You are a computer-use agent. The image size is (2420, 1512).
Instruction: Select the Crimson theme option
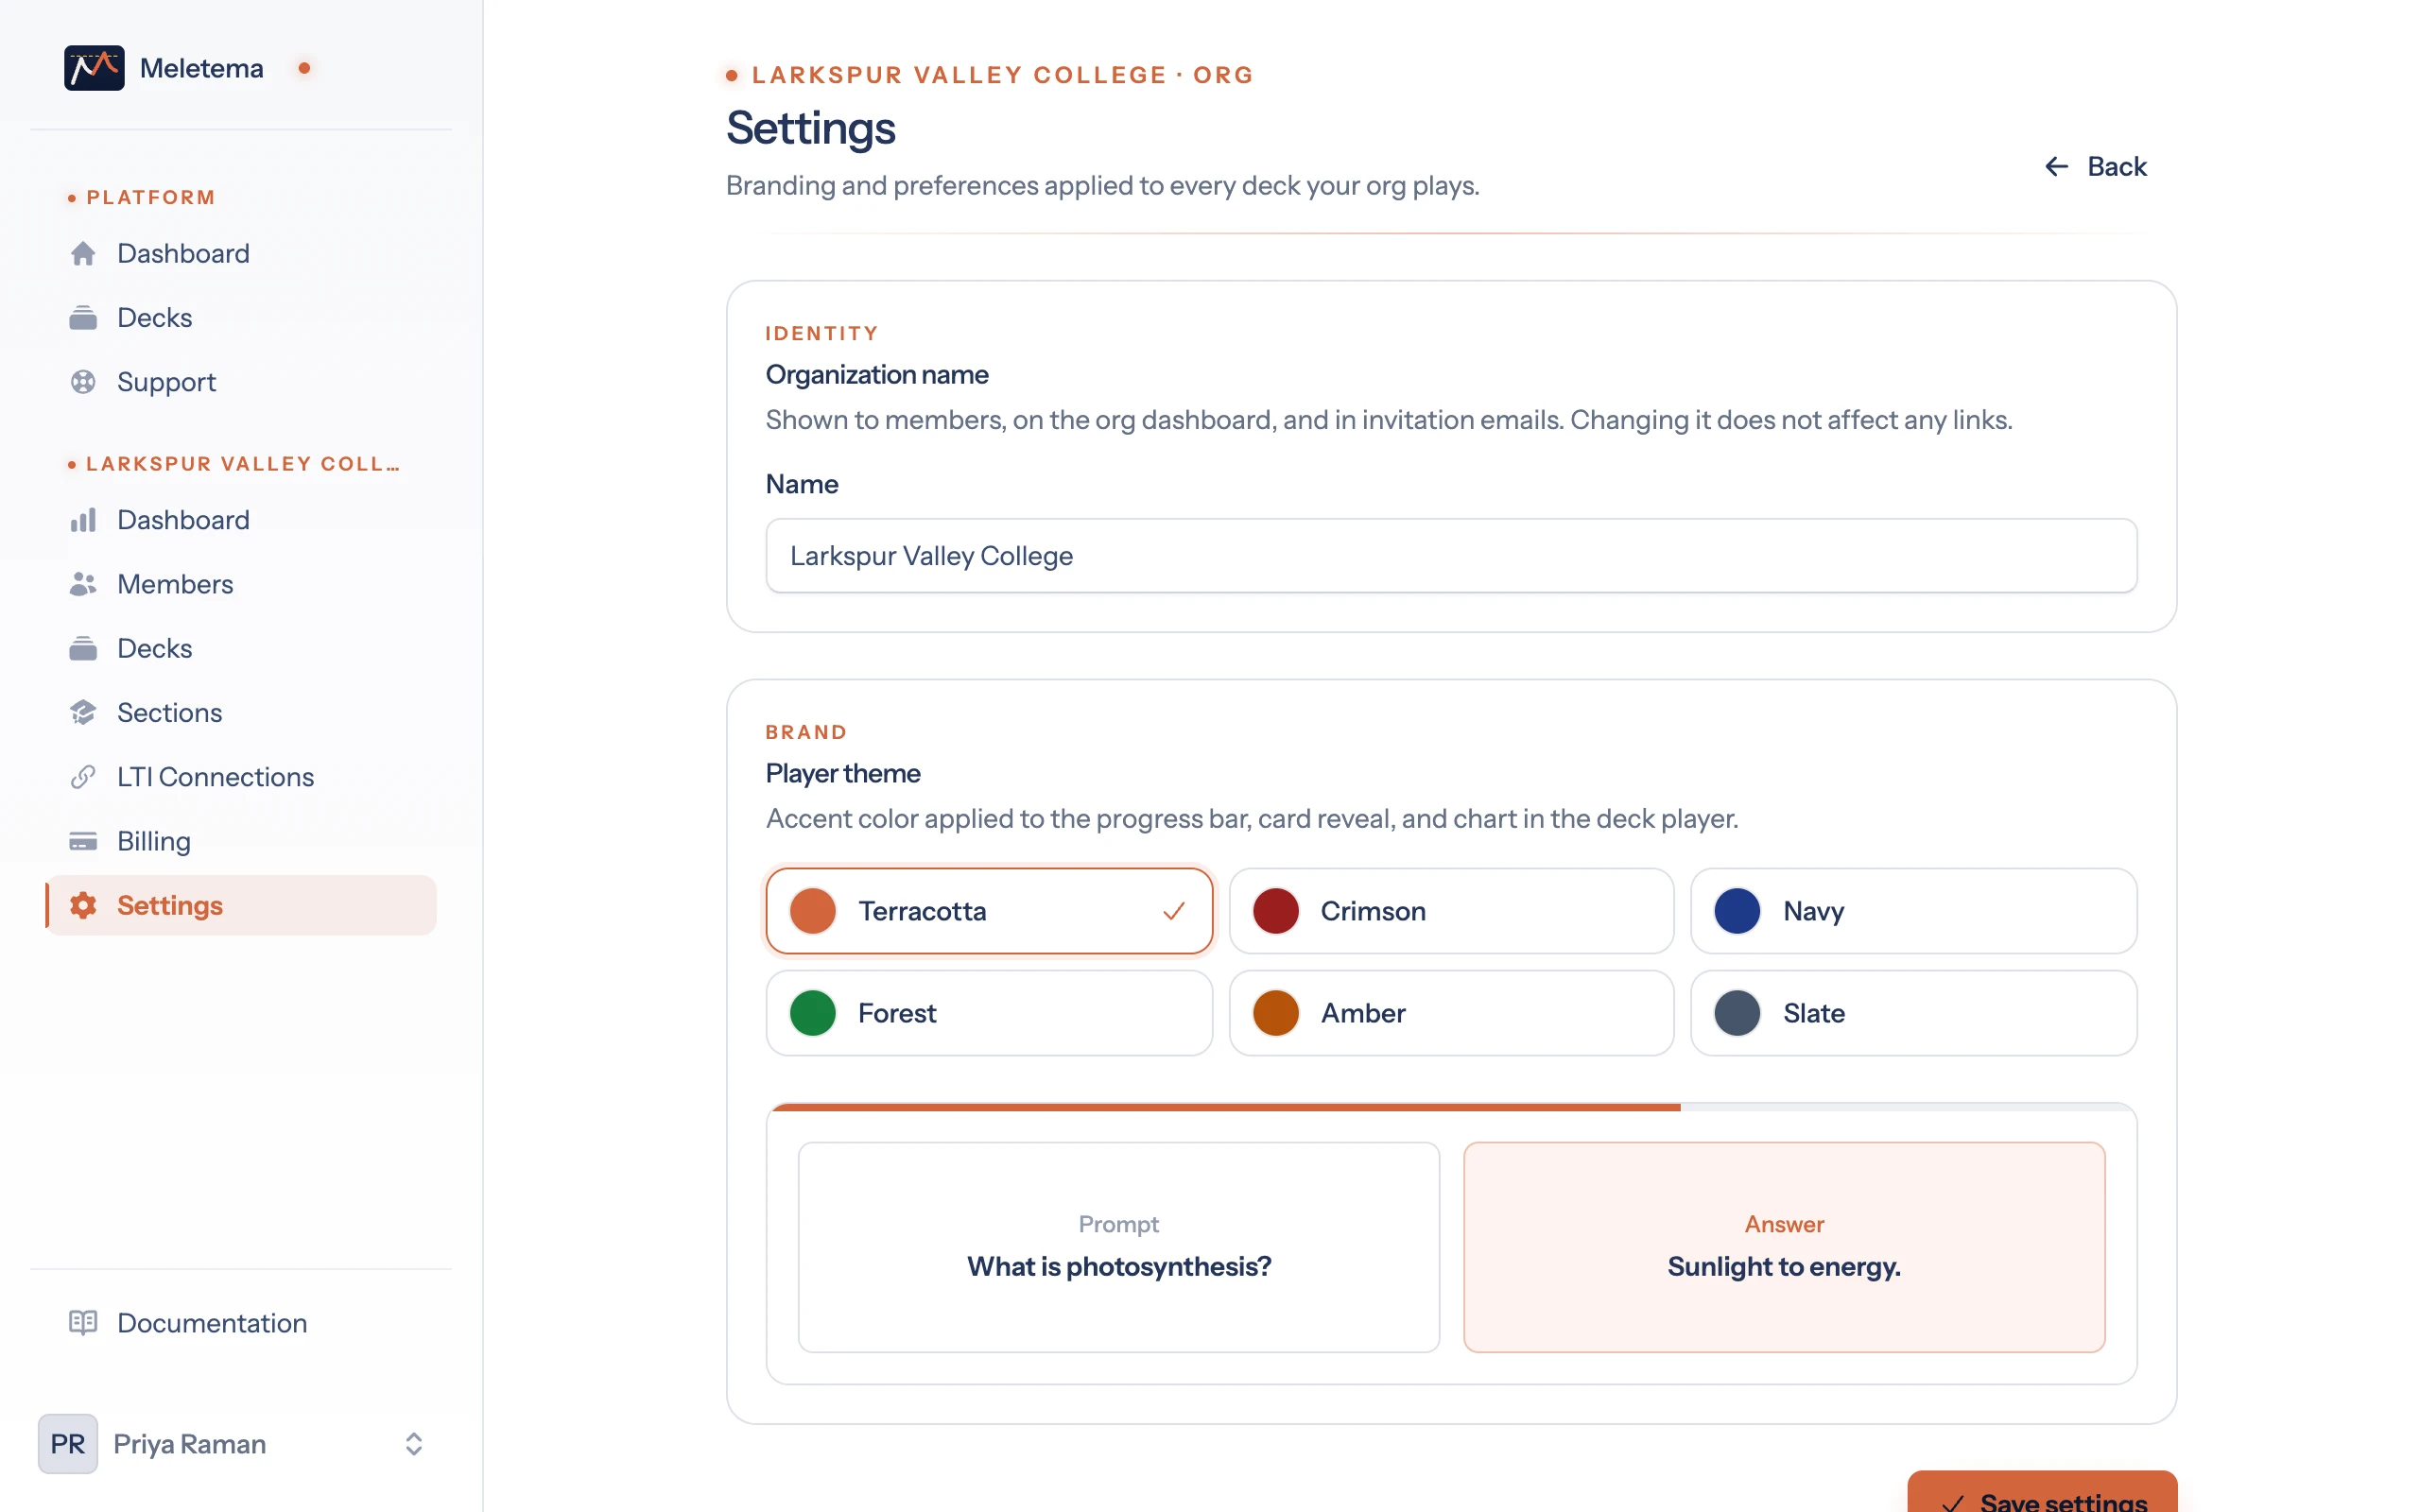click(x=1451, y=911)
